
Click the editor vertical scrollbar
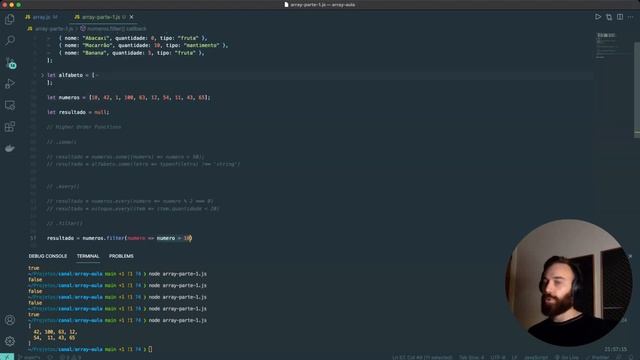coord(637,89)
